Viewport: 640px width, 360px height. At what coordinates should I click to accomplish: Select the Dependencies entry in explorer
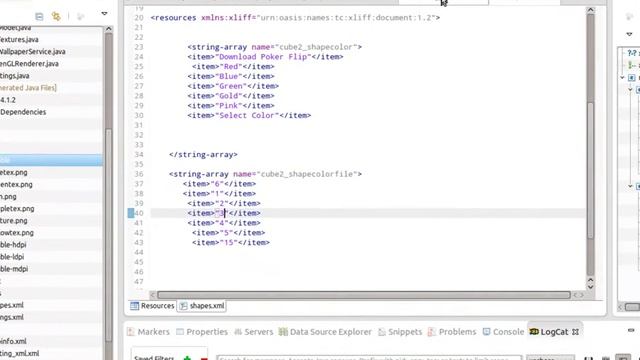point(23,112)
